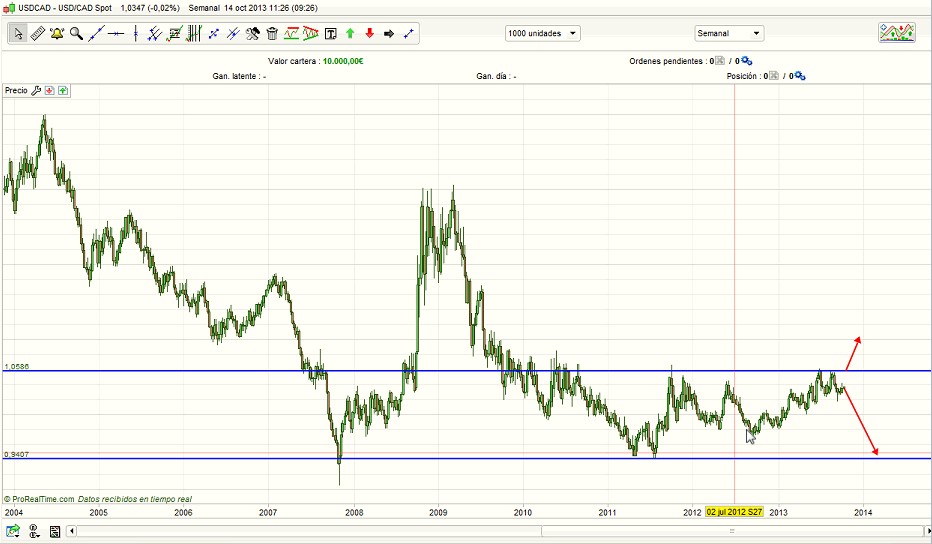Open the alert bell tool
Screen dimensions: 932x544
tap(57, 34)
